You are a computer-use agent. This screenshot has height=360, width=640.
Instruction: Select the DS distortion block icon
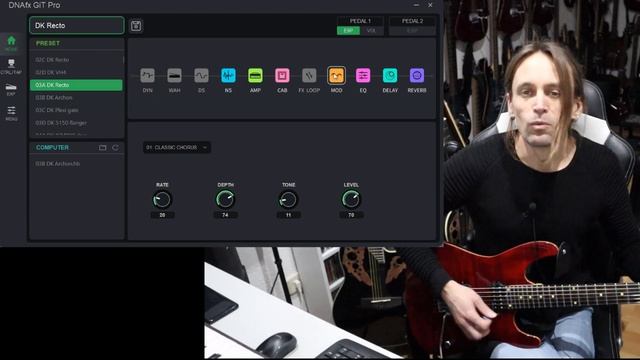(x=201, y=76)
